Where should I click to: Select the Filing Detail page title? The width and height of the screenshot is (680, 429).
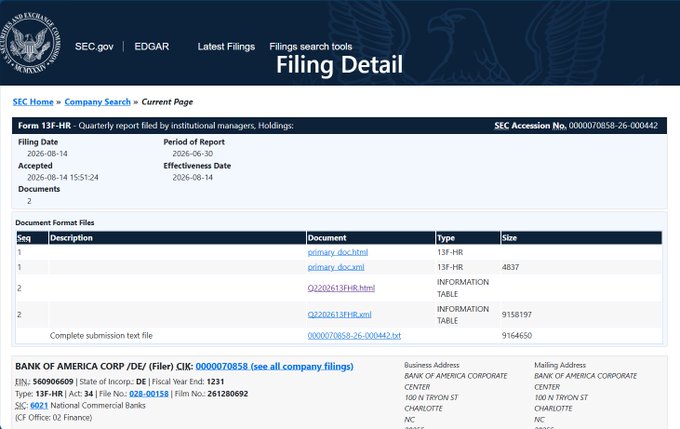tap(340, 65)
